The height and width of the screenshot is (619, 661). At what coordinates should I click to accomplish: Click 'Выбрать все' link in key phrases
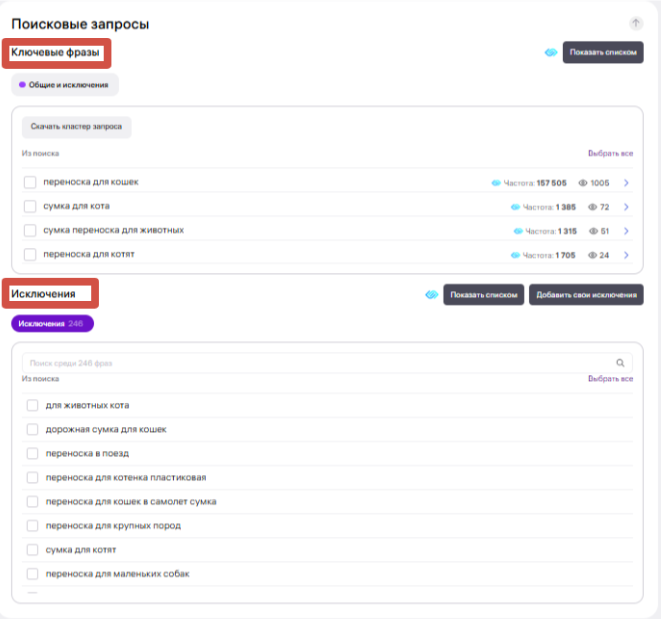tap(610, 154)
